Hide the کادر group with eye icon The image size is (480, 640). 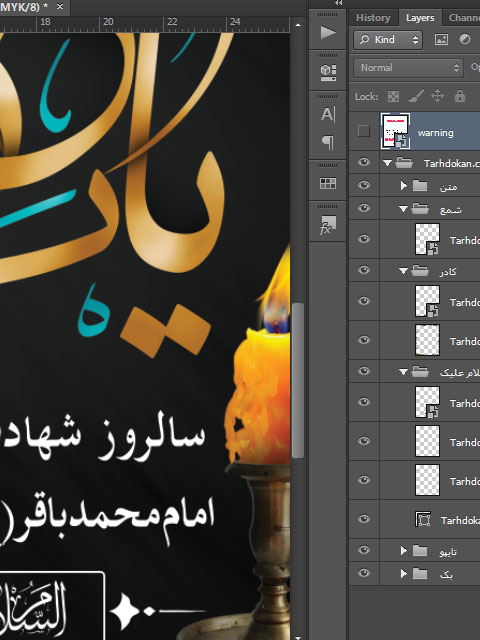tap(364, 270)
